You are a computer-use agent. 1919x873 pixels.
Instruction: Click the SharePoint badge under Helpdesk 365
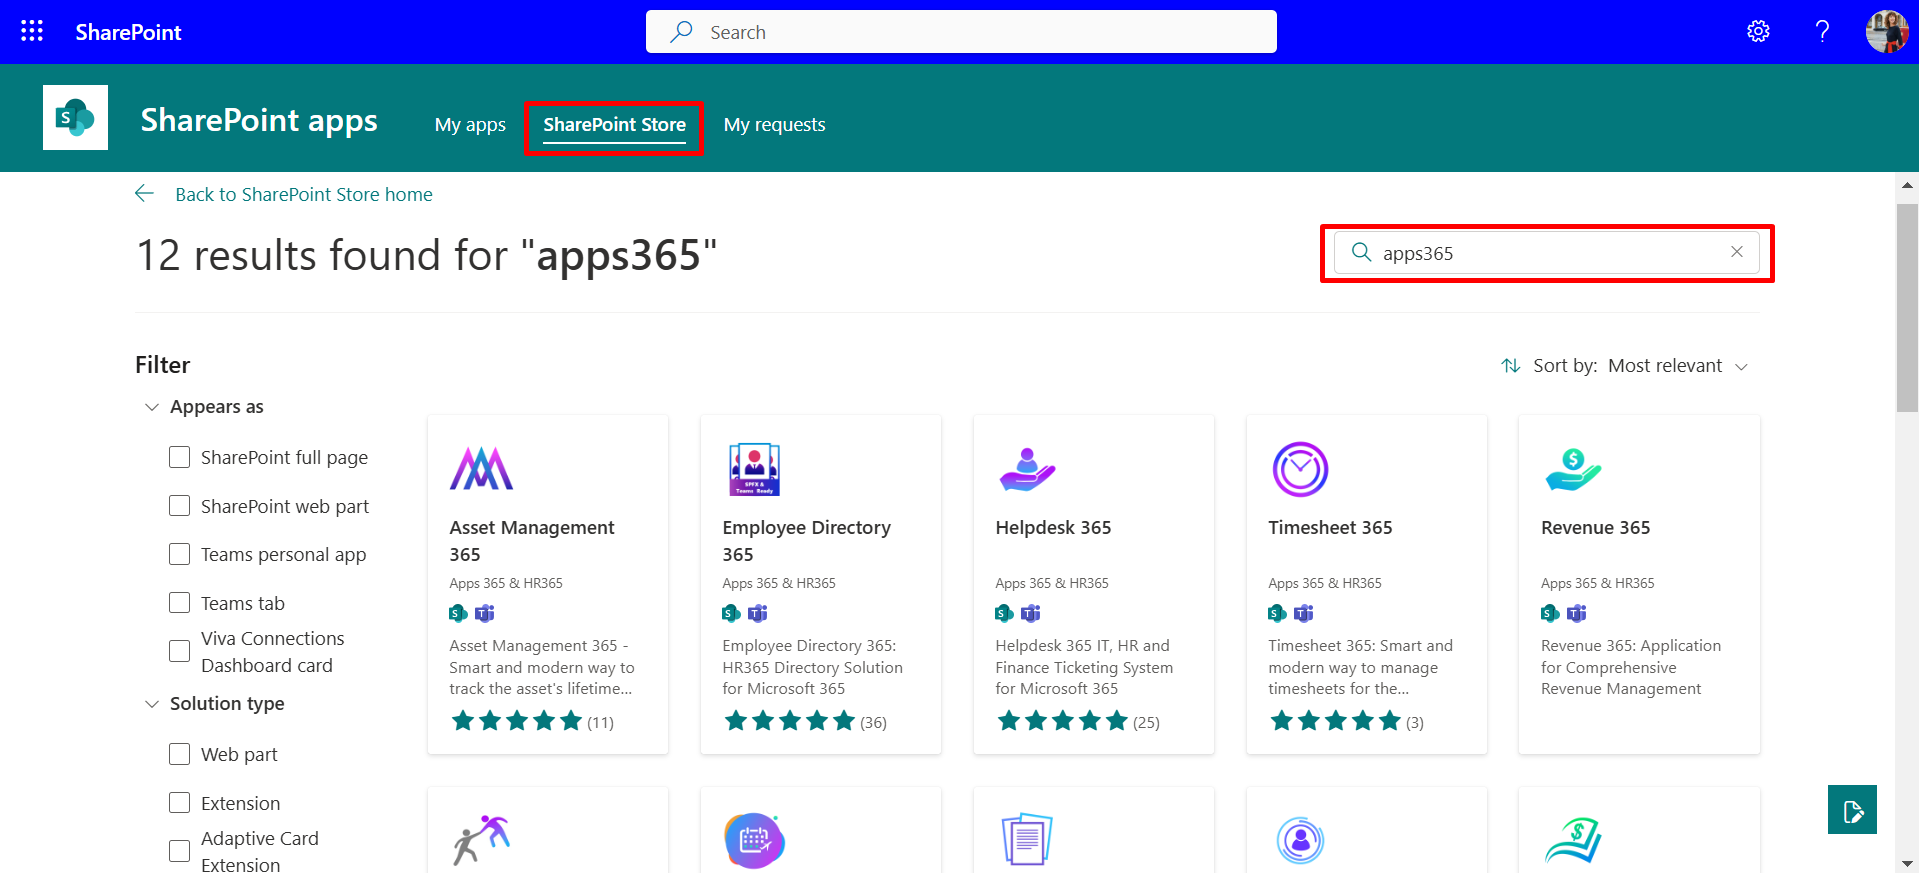click(1004, 613)
